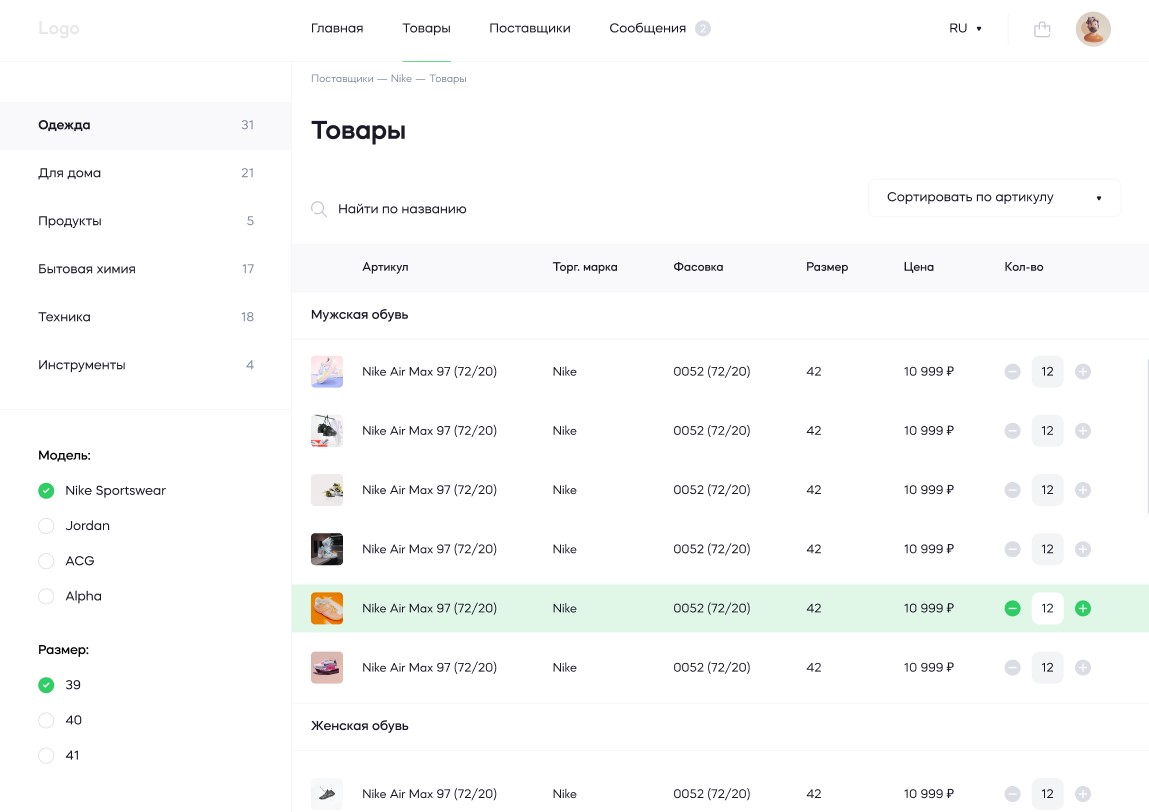Open the RU language dropdown
The image size is (1149, 812).
965,29
